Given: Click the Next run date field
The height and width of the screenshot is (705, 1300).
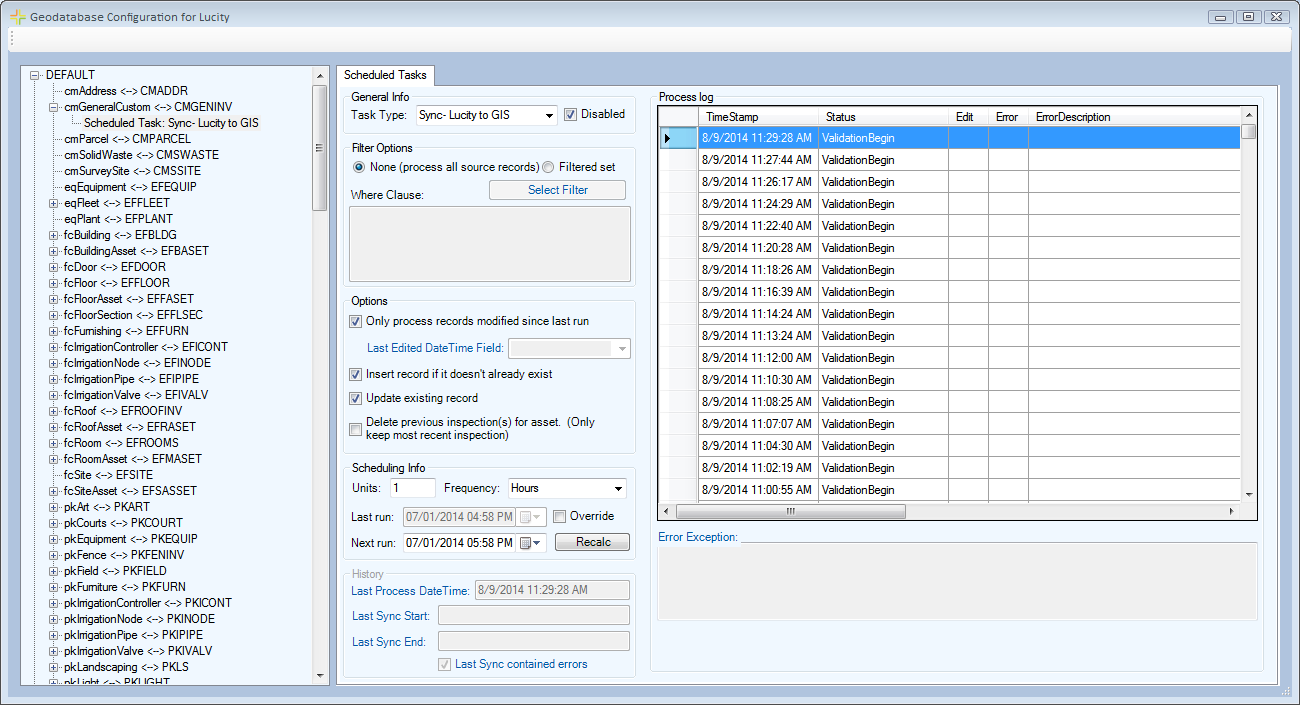Looking at the screenshot, I should coord(460,543).
